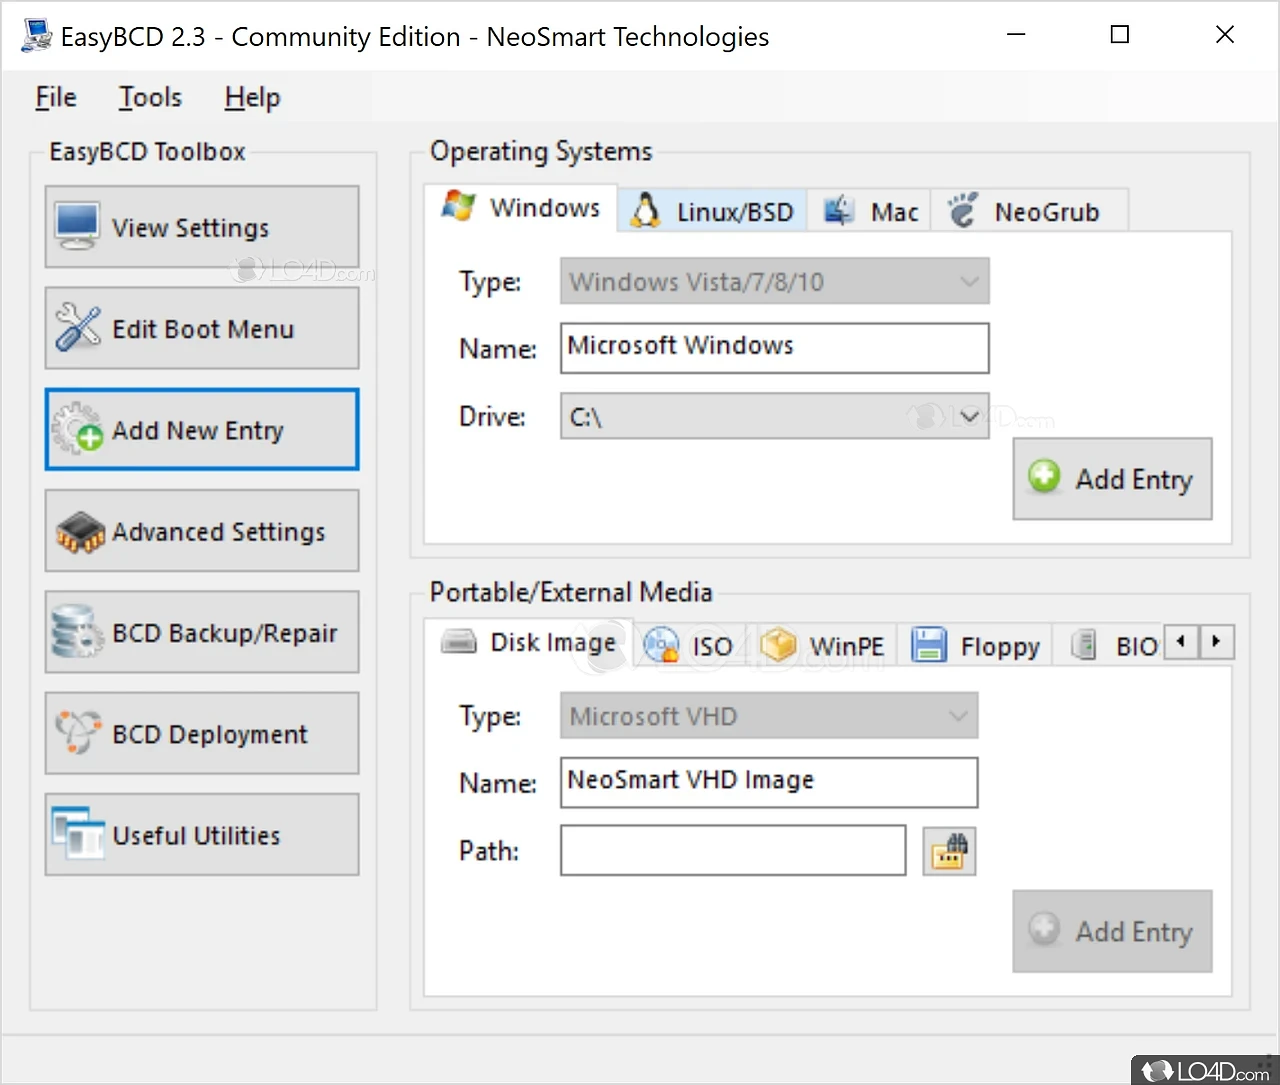This screenshot has width=1280, height=1085.
Task: Click the gear-plus icon on Add New Entry
Action: pyautogui.click(x=78, y=429)
